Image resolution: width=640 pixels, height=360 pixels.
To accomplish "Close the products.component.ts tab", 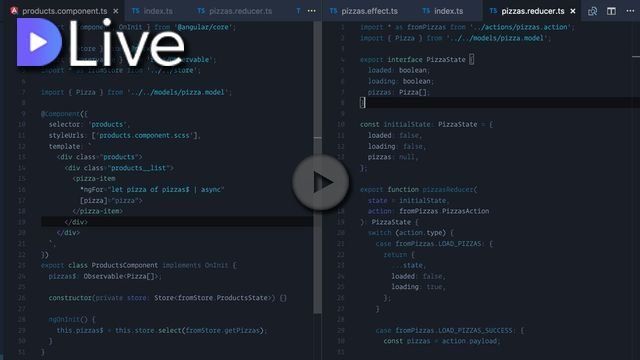I will [116, 11].
